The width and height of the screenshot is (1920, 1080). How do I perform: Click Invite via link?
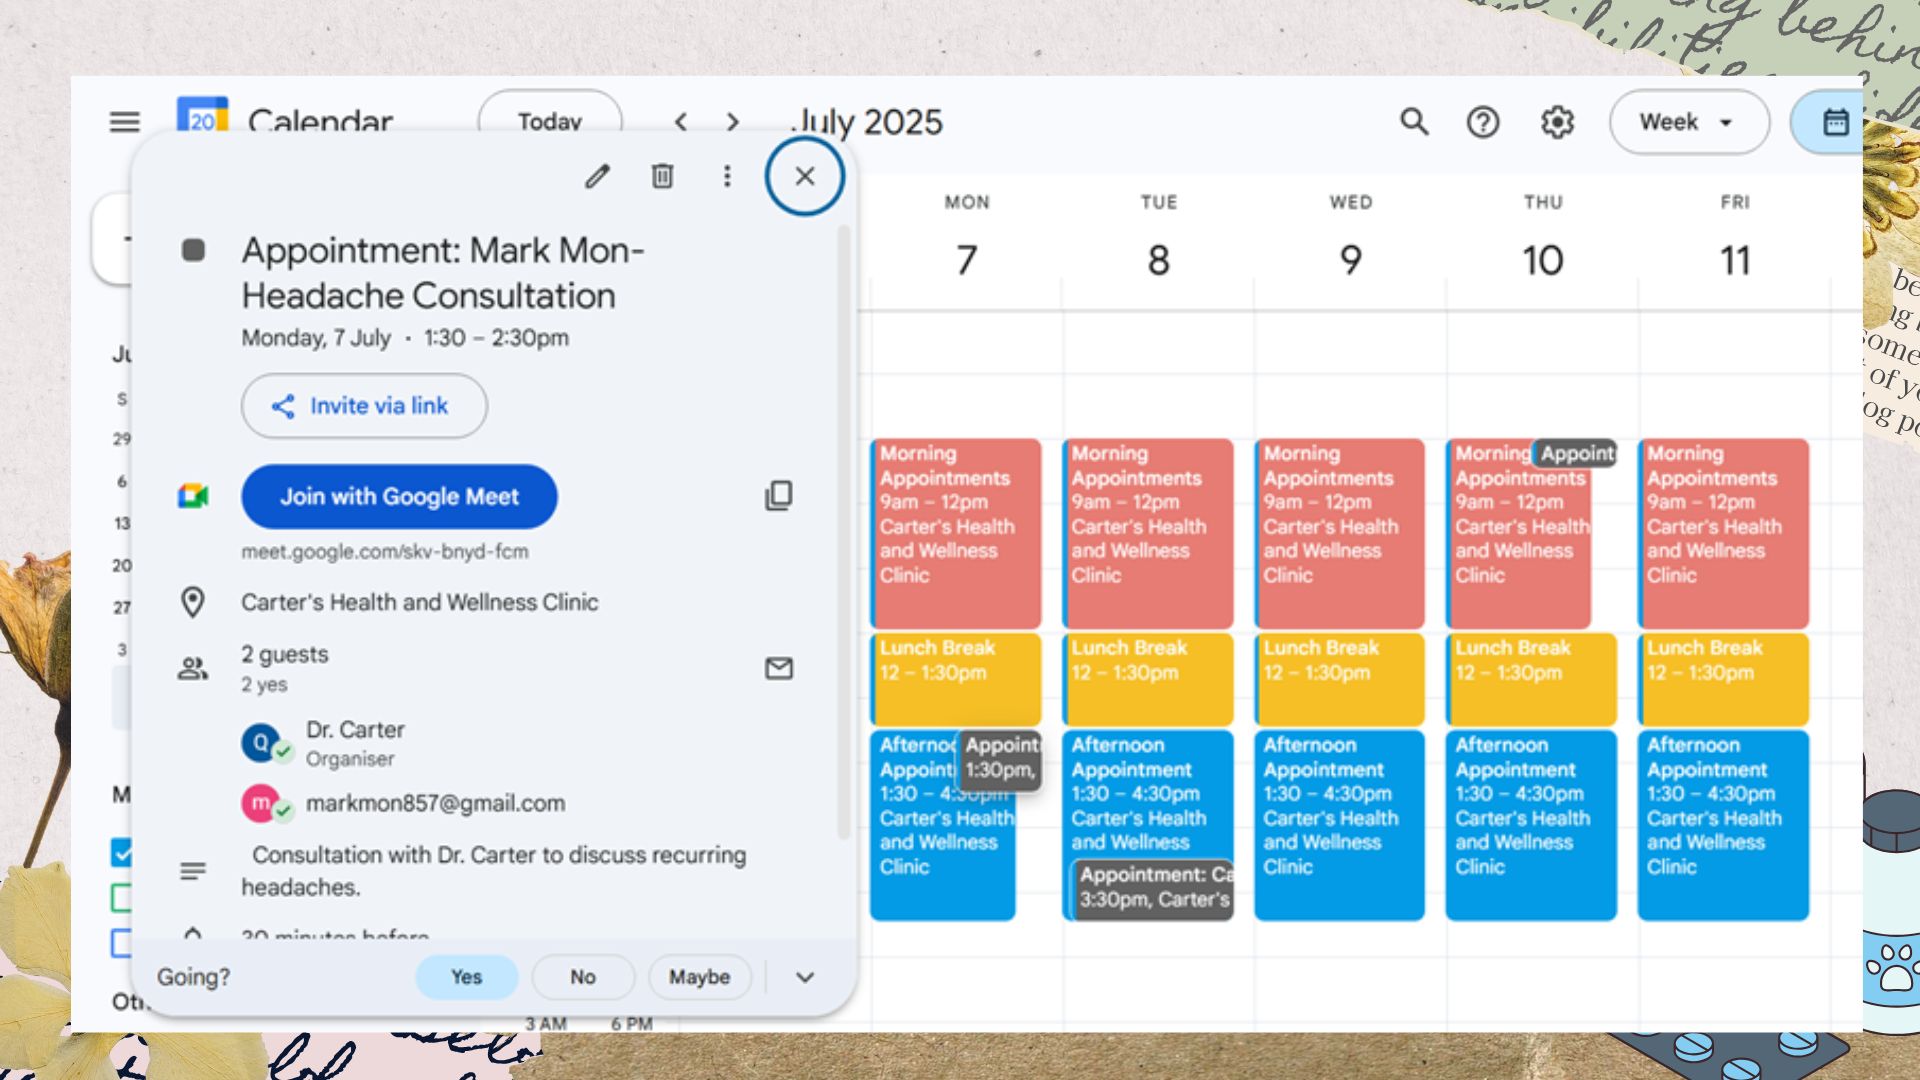364,406
